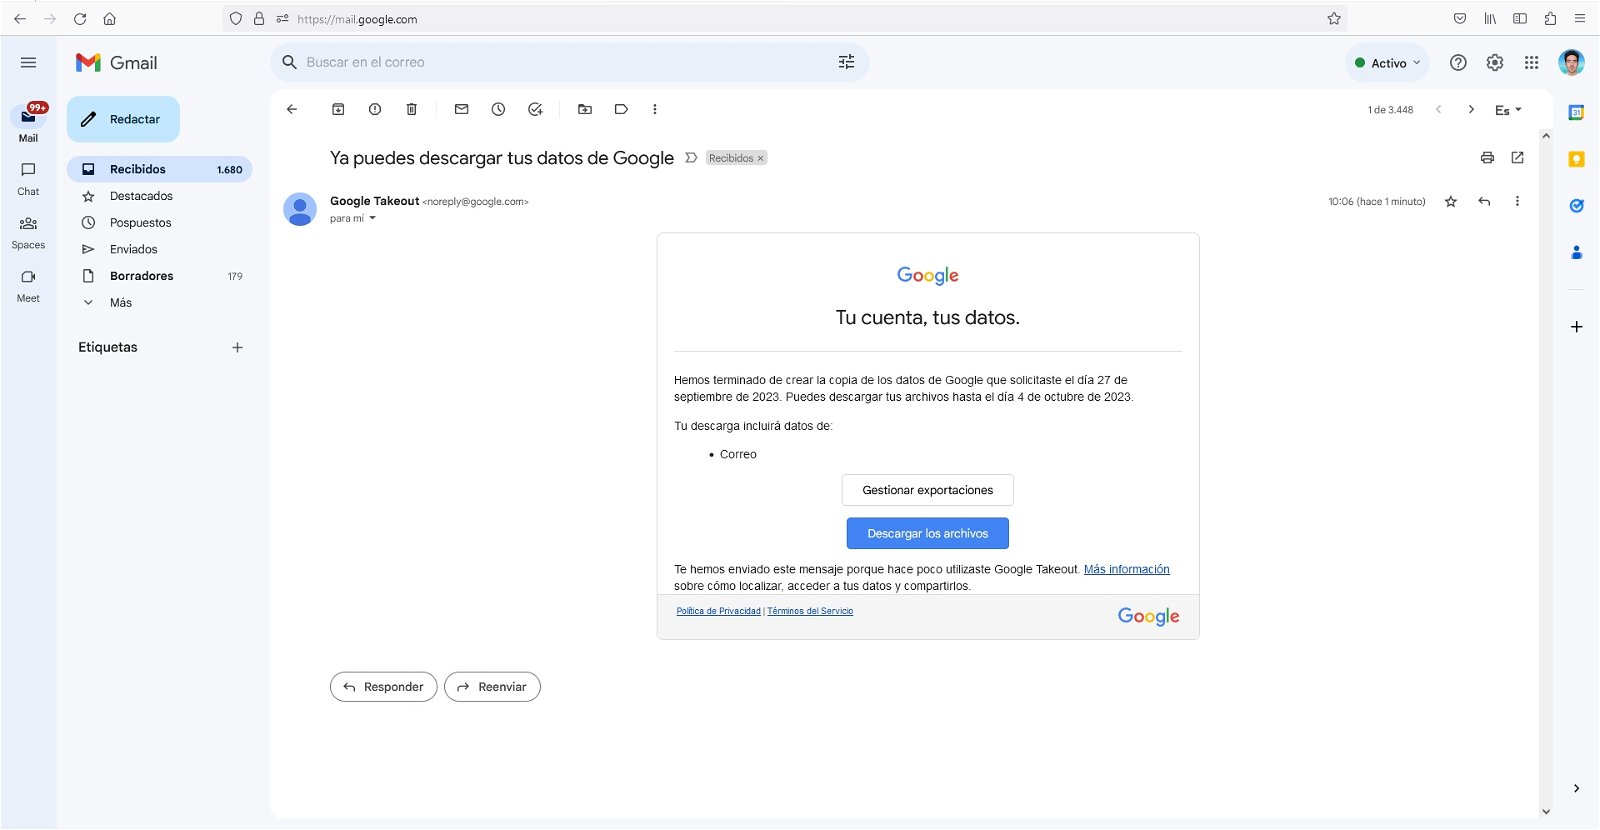Viewport: 1600px width, 830px height.
Task: Remove the Recibidos label chip
Action: (x=760, y=158)
